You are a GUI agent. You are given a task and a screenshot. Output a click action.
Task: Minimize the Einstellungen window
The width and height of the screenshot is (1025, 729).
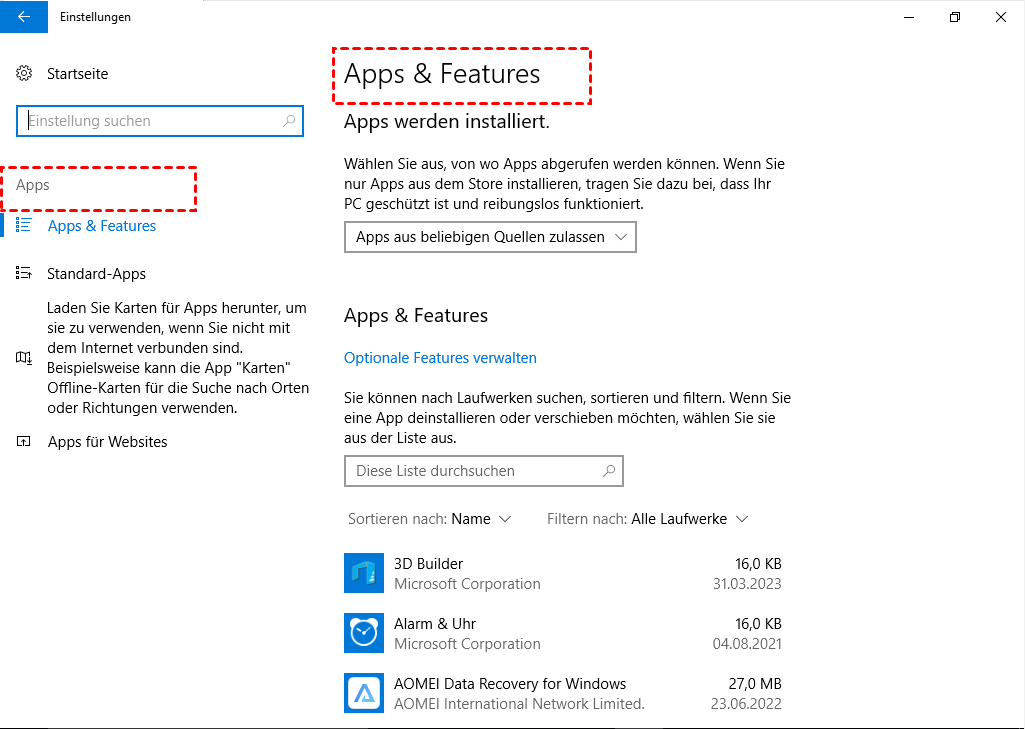(x=909, y=17)
